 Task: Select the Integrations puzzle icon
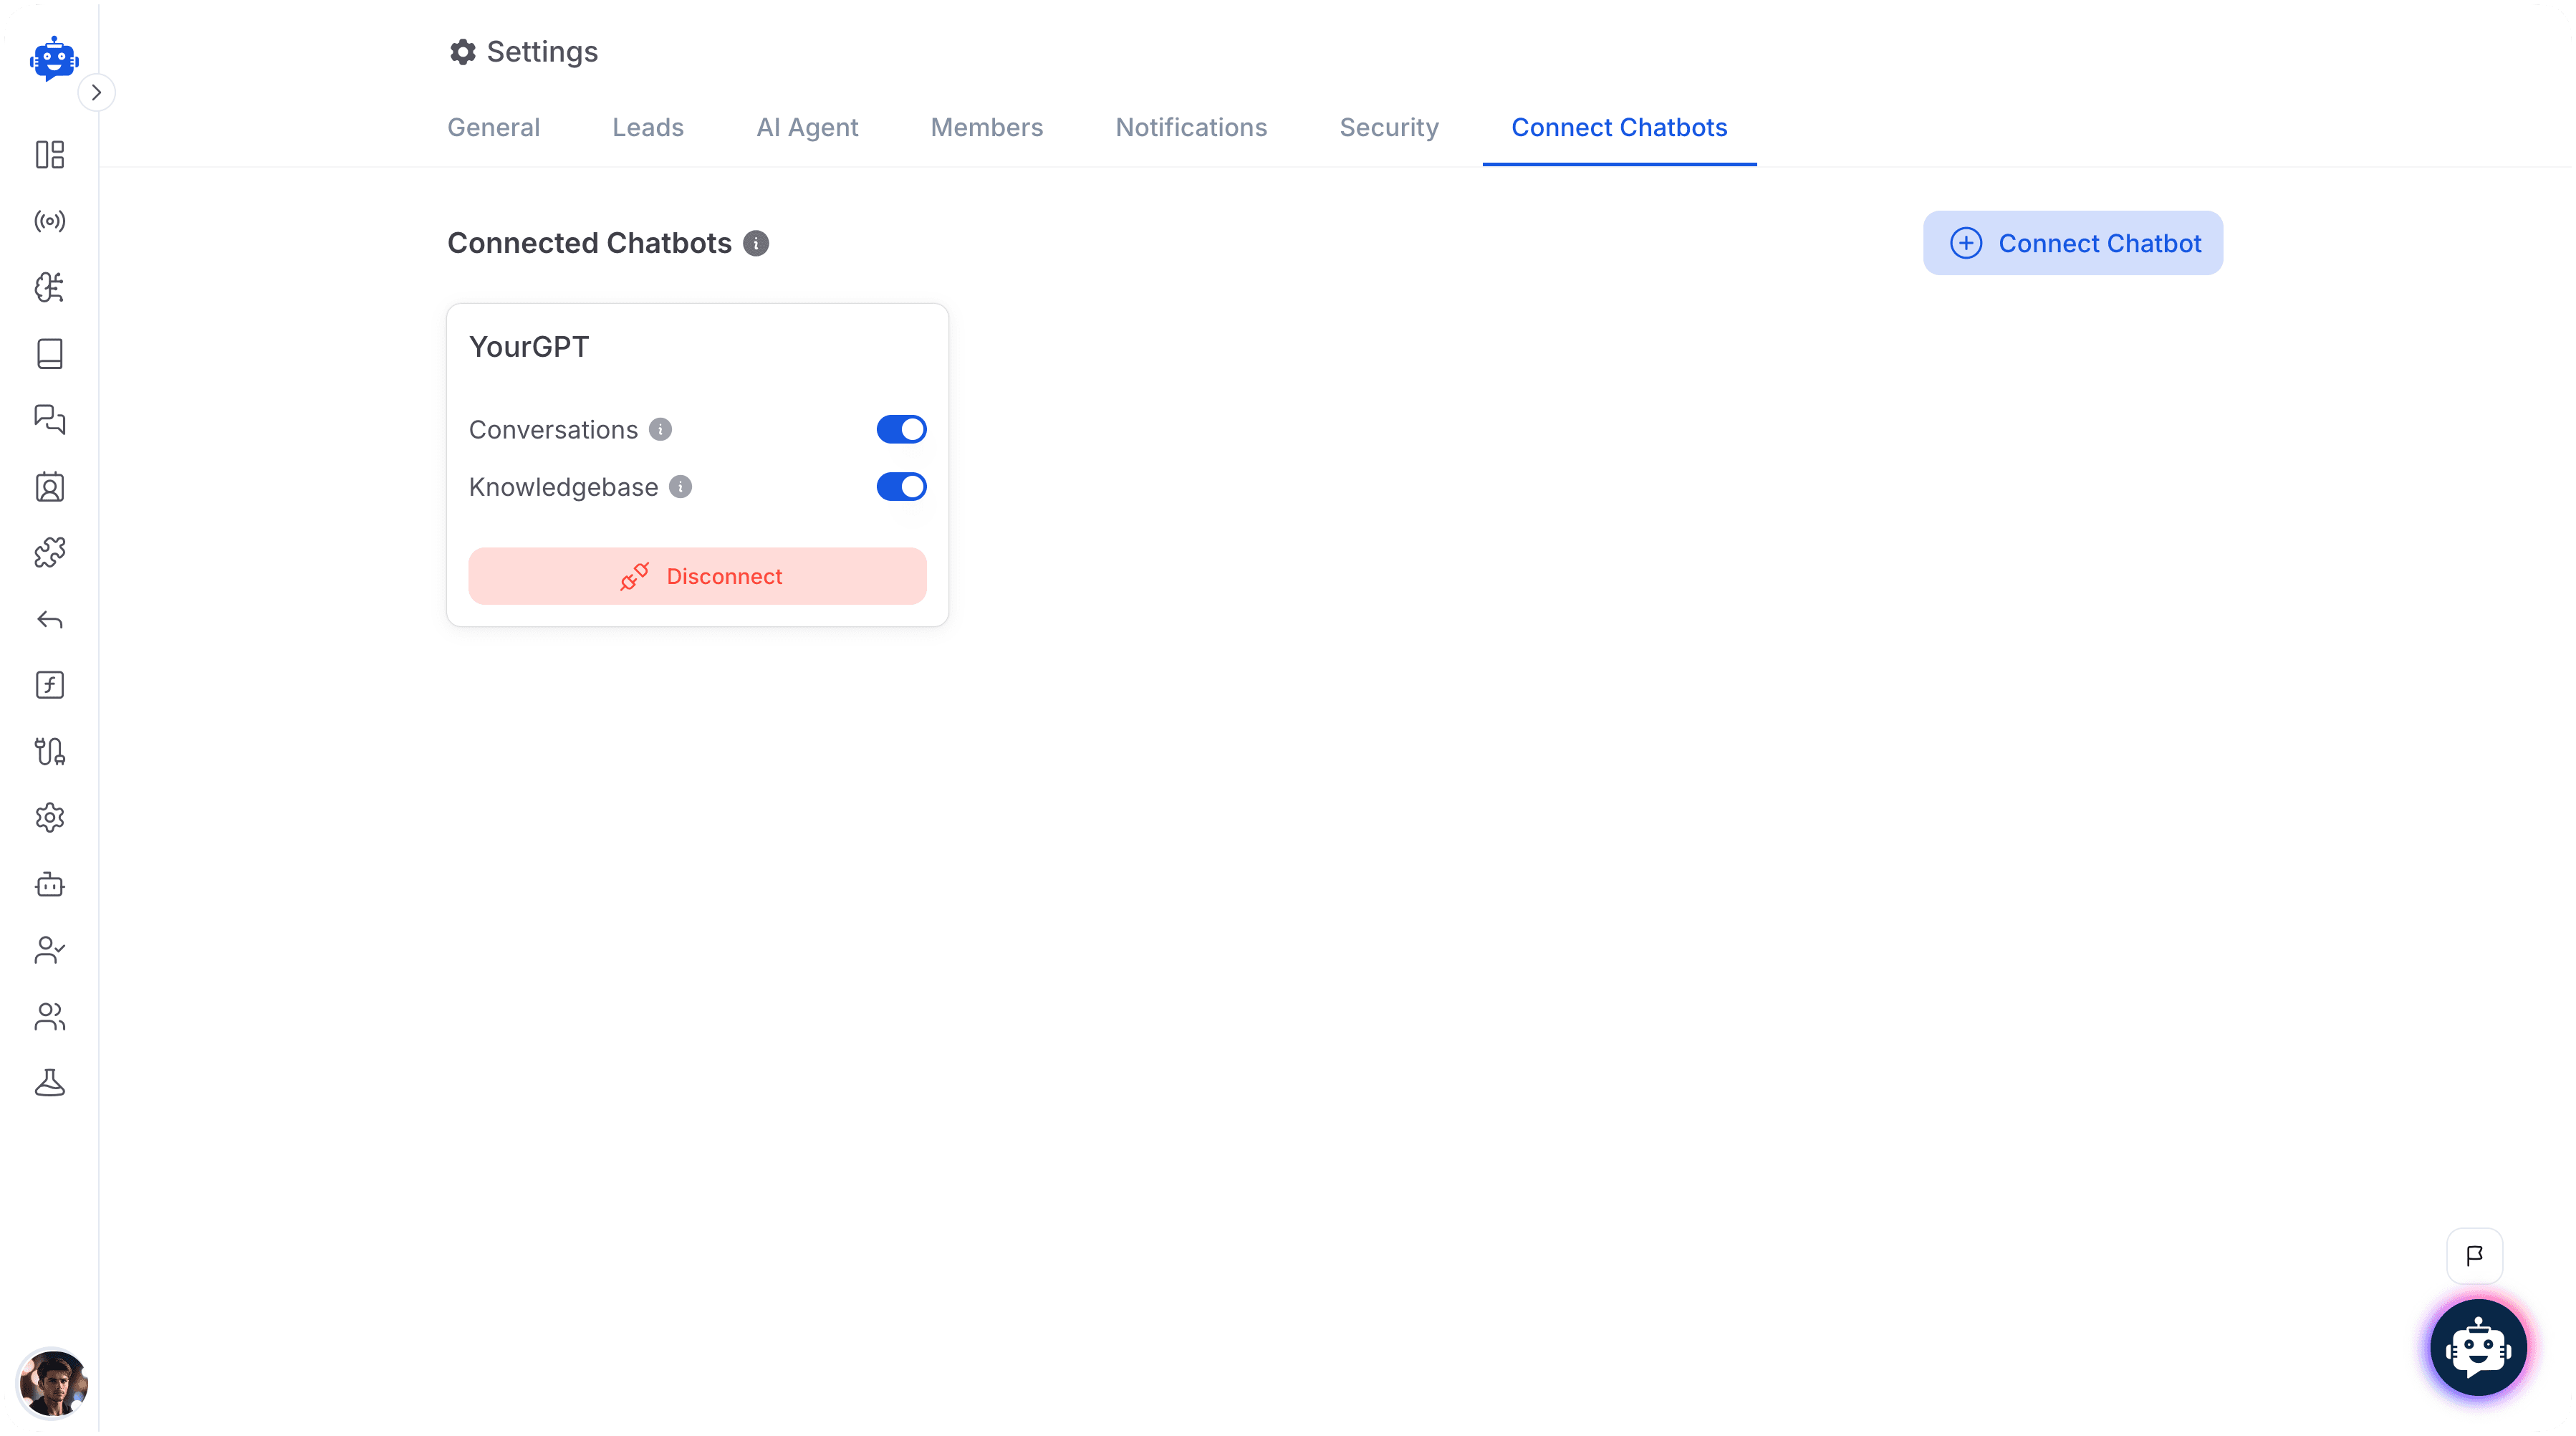49,552
